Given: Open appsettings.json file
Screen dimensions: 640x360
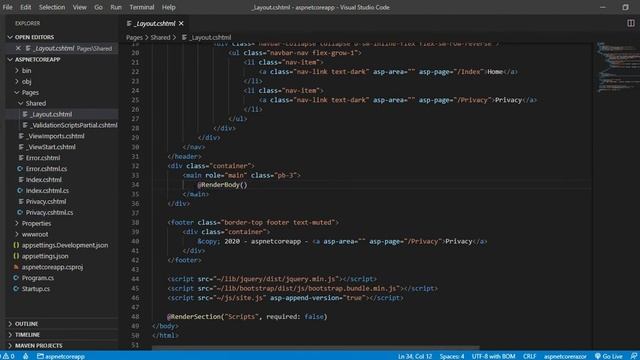Looking at the screenshot, I should coord(45,256).
